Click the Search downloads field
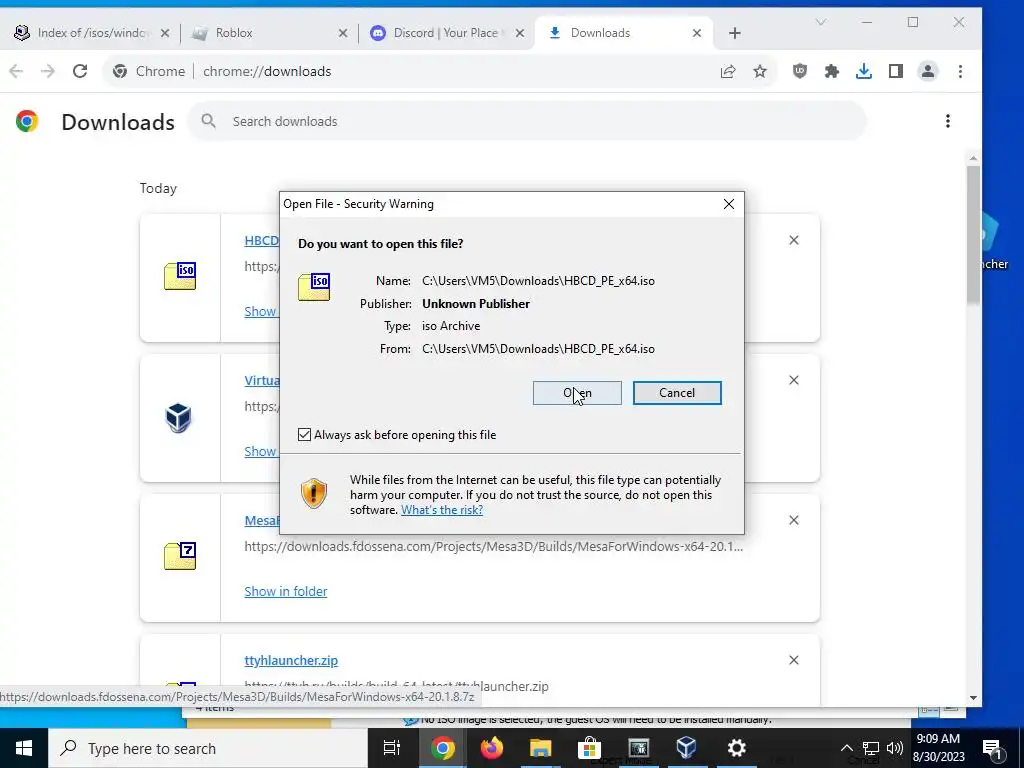The image size is (1024, 768). click(x=528, y=121)
